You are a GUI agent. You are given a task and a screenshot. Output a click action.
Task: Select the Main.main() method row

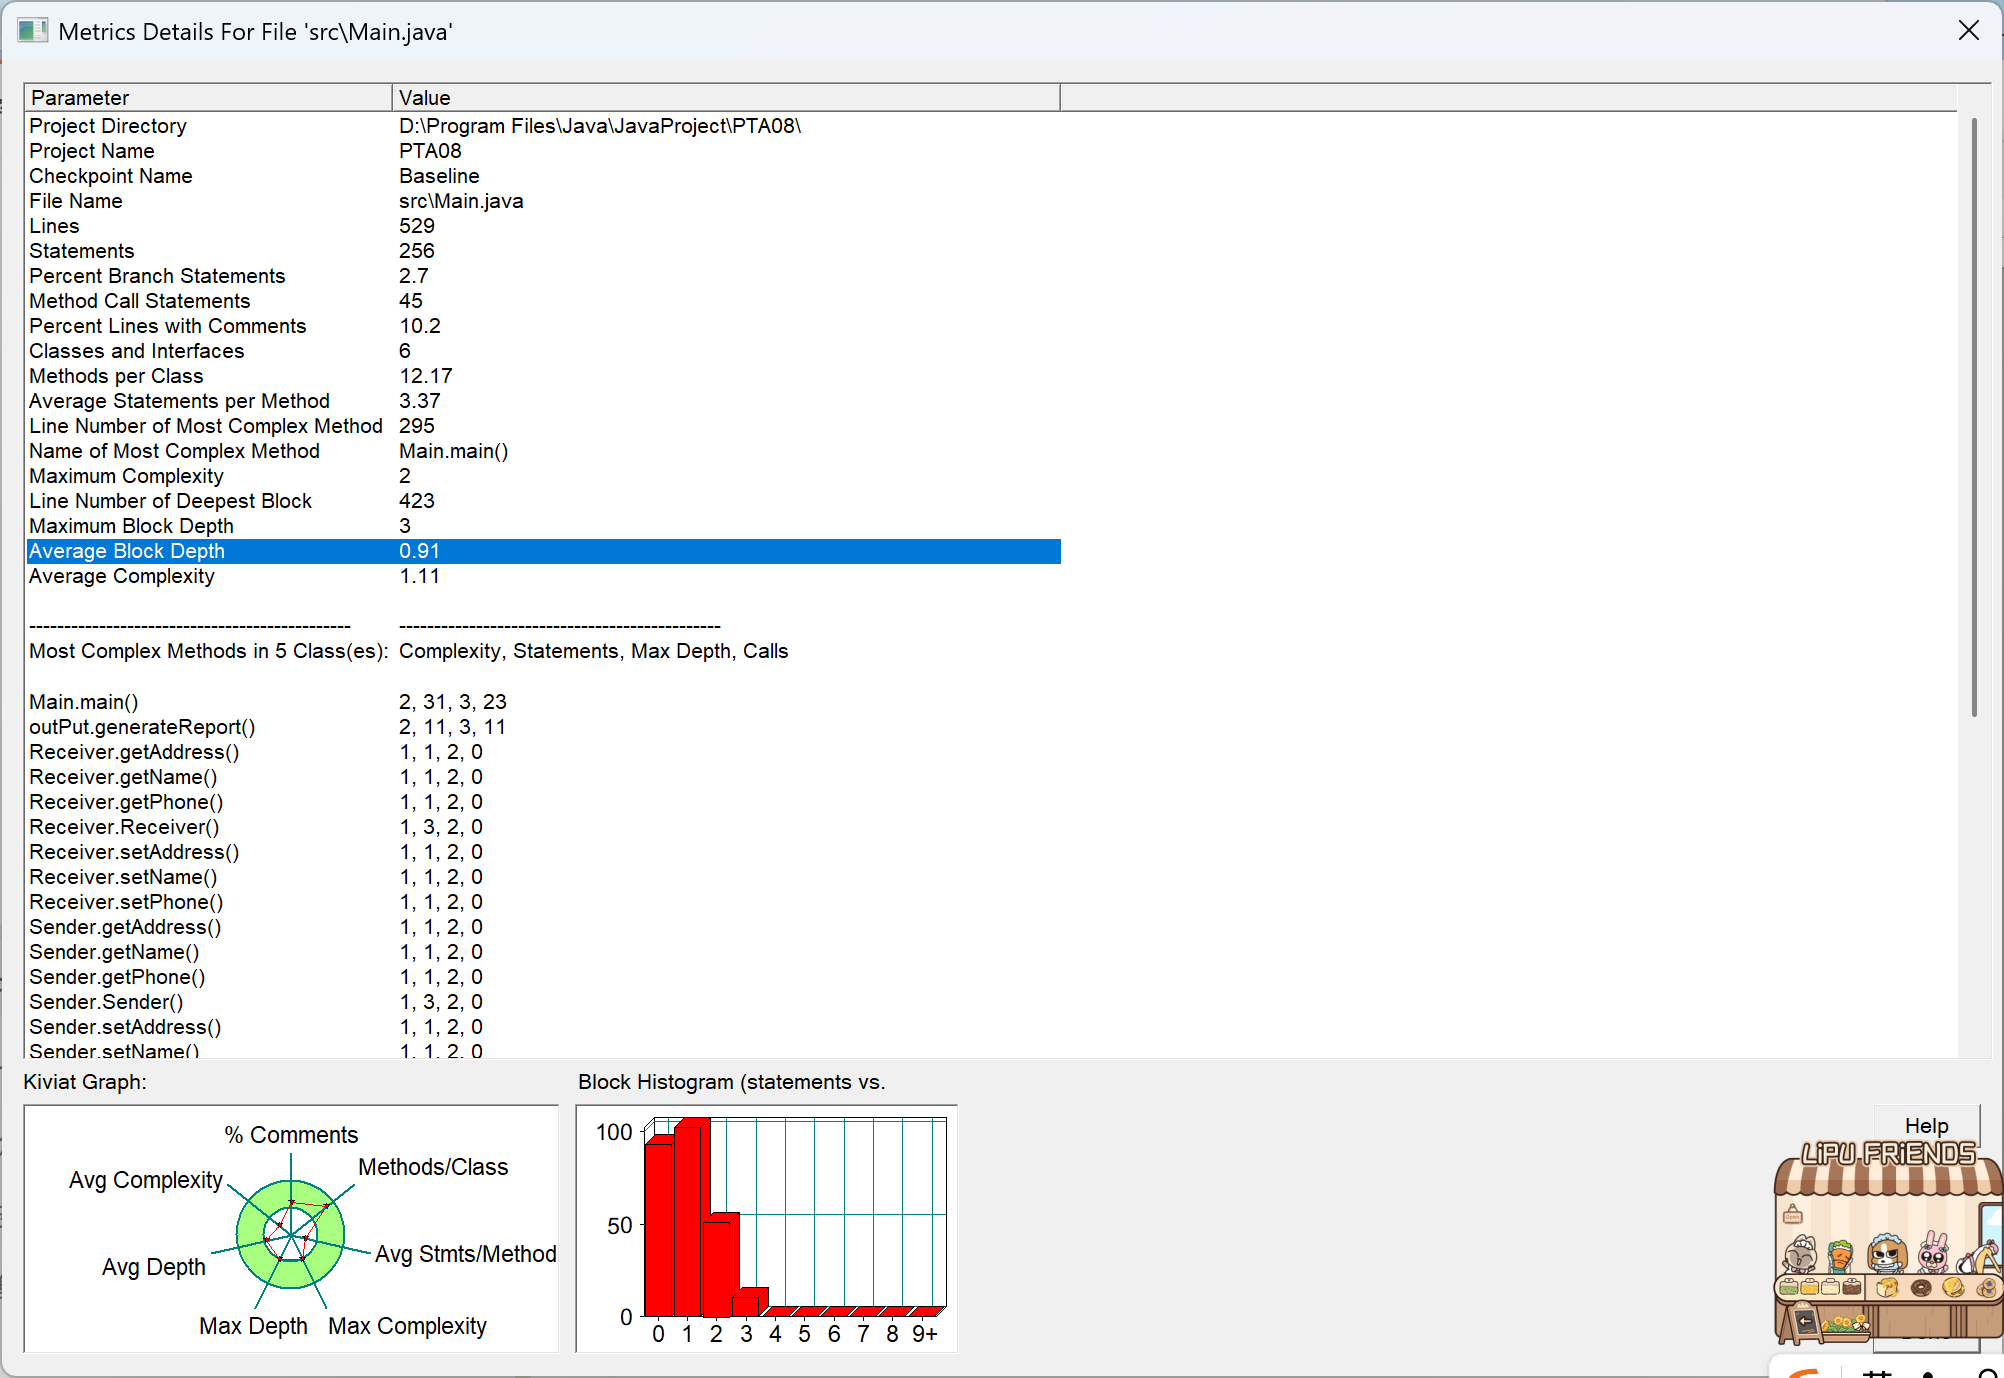[84, 702]
